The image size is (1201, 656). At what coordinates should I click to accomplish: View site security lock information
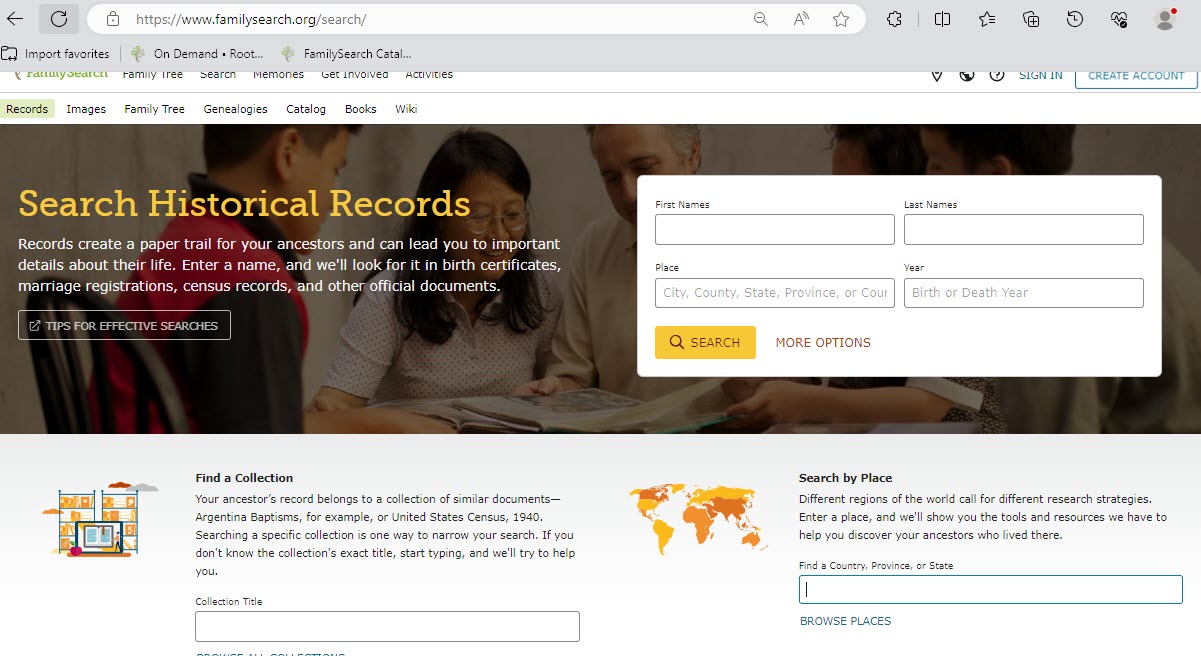112,19
